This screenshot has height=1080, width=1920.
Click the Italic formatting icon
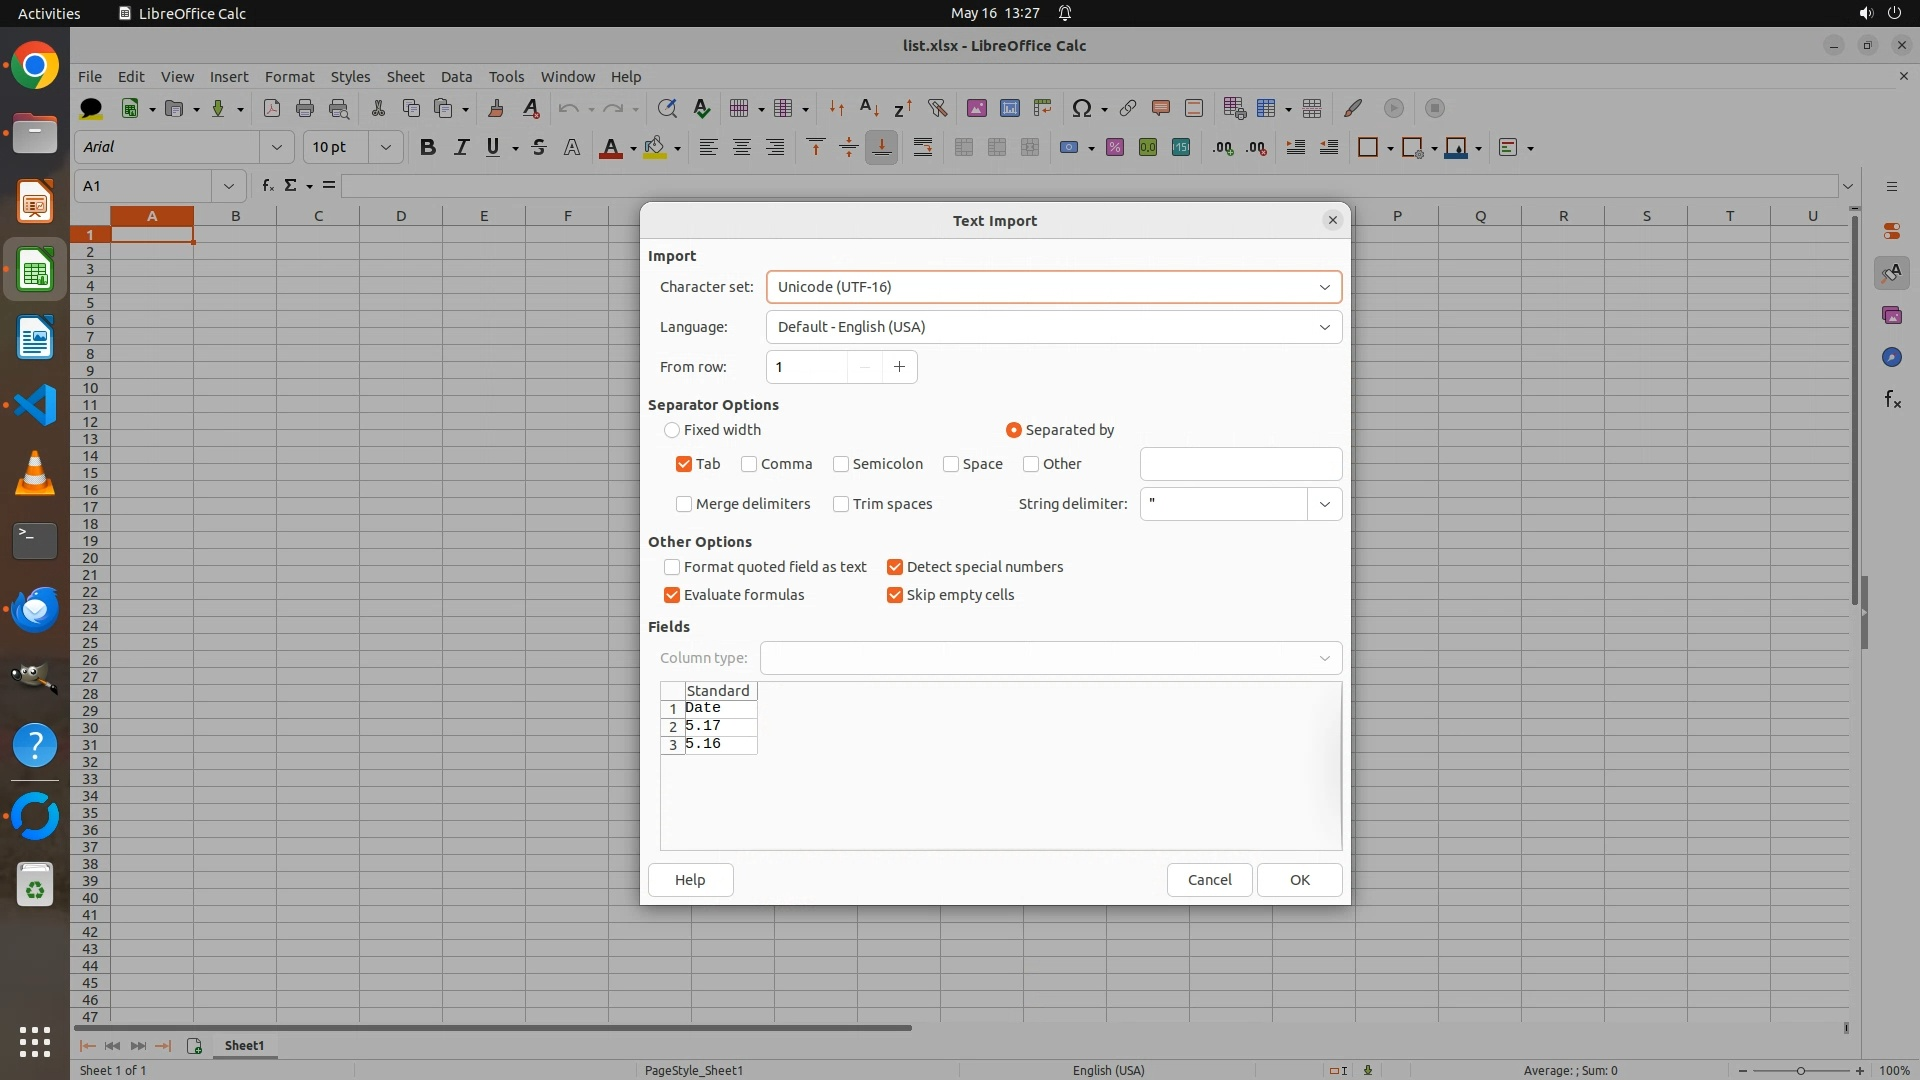pos(461,148)
